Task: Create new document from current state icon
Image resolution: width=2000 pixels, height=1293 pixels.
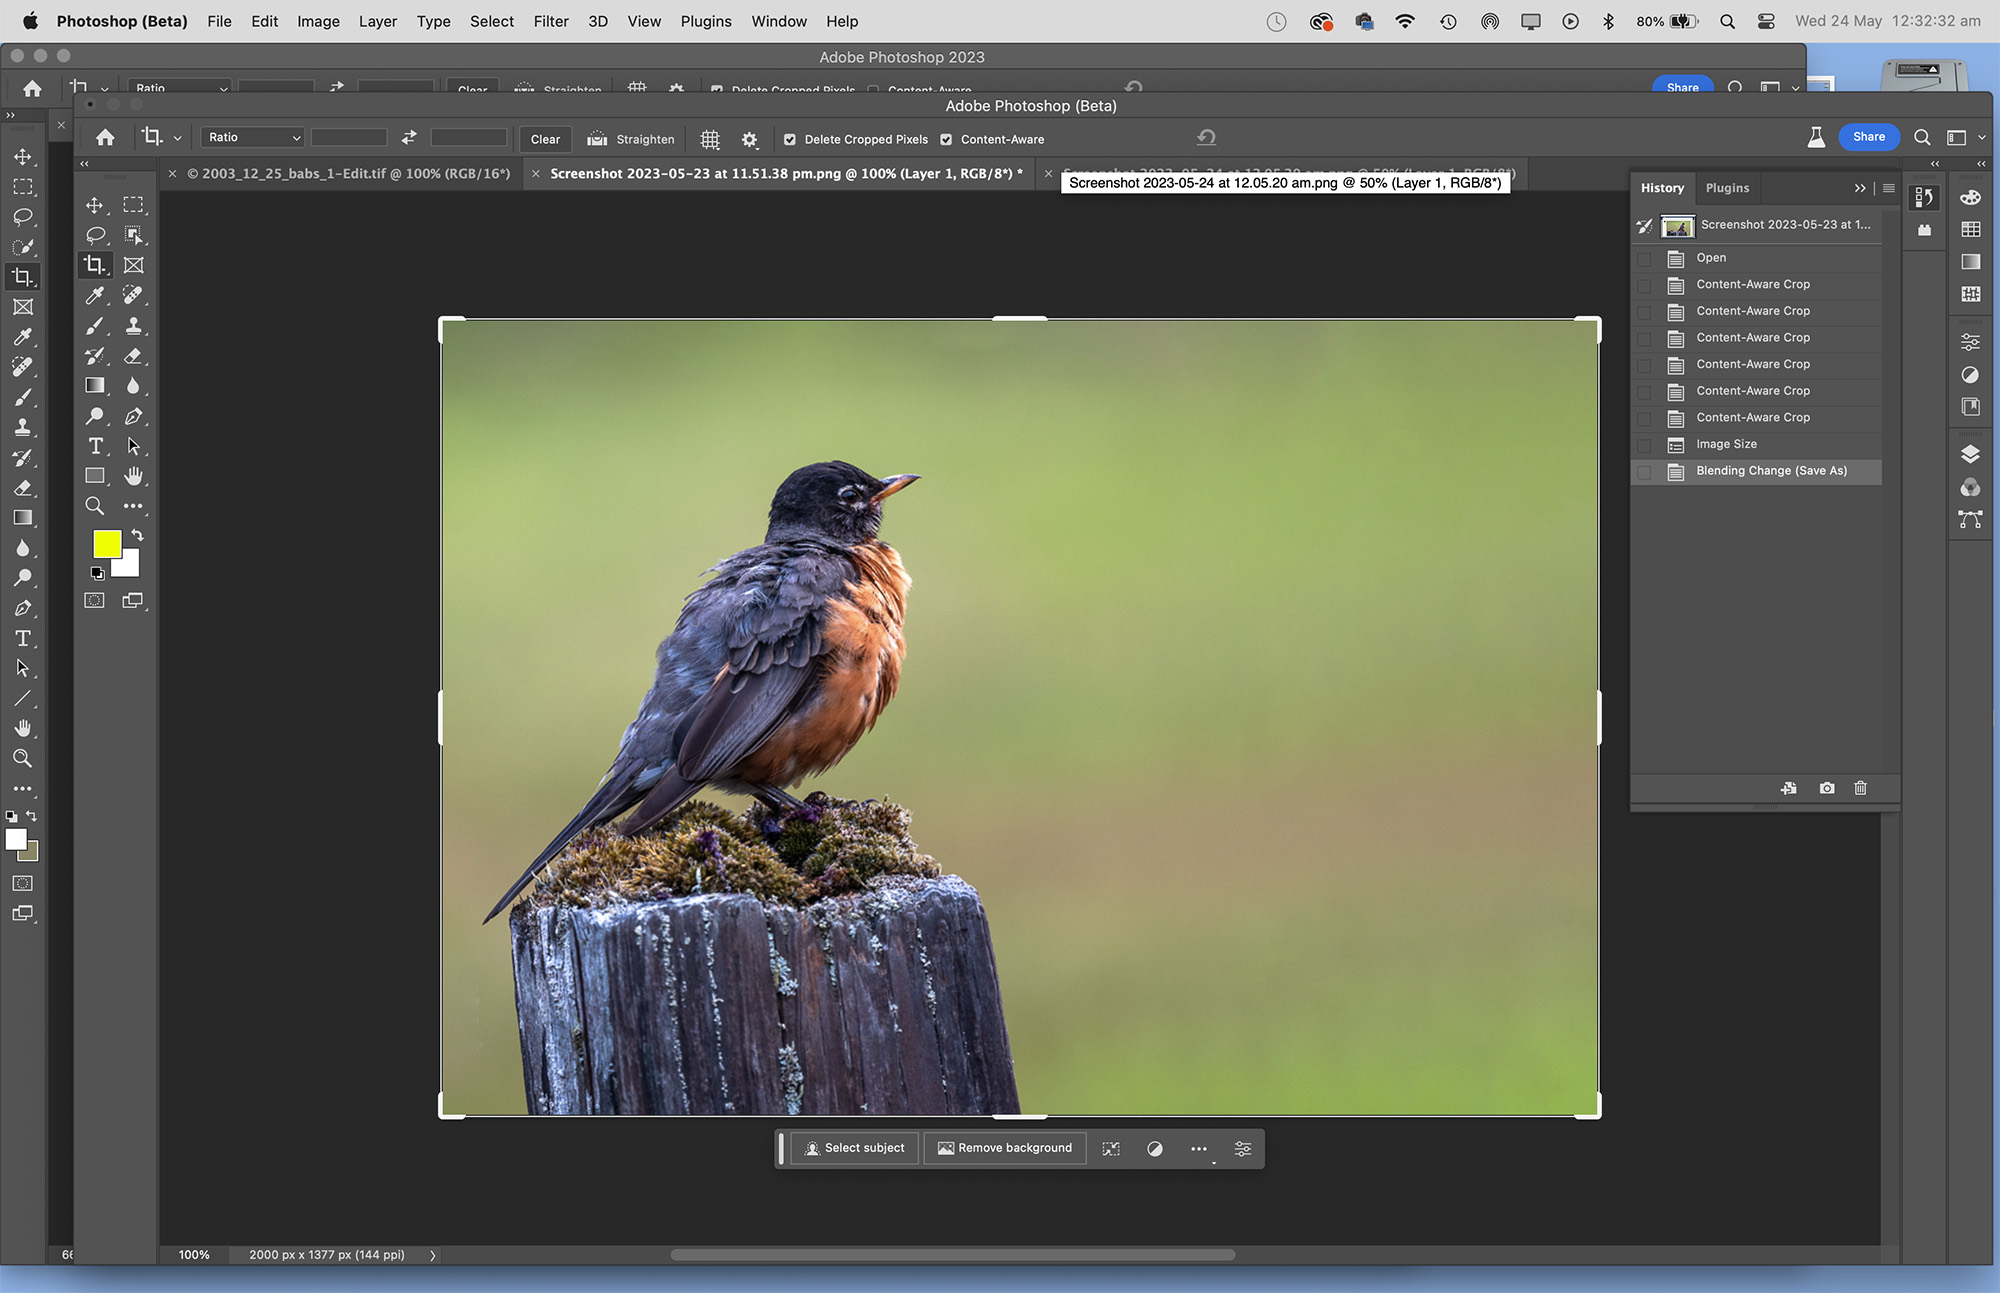Action: pyautogui.click(x=1789, y=788)
